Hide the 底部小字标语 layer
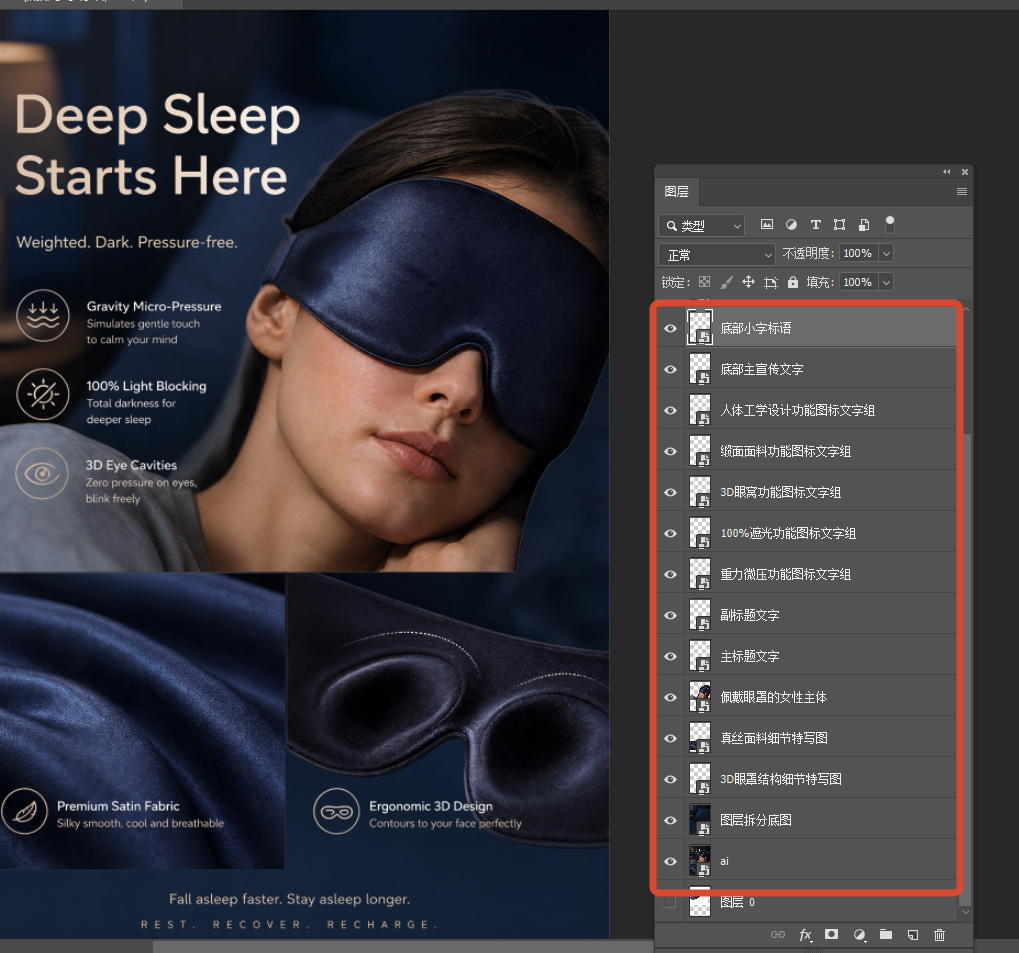This screenshot has height=953, width=1019. [671, 328]
